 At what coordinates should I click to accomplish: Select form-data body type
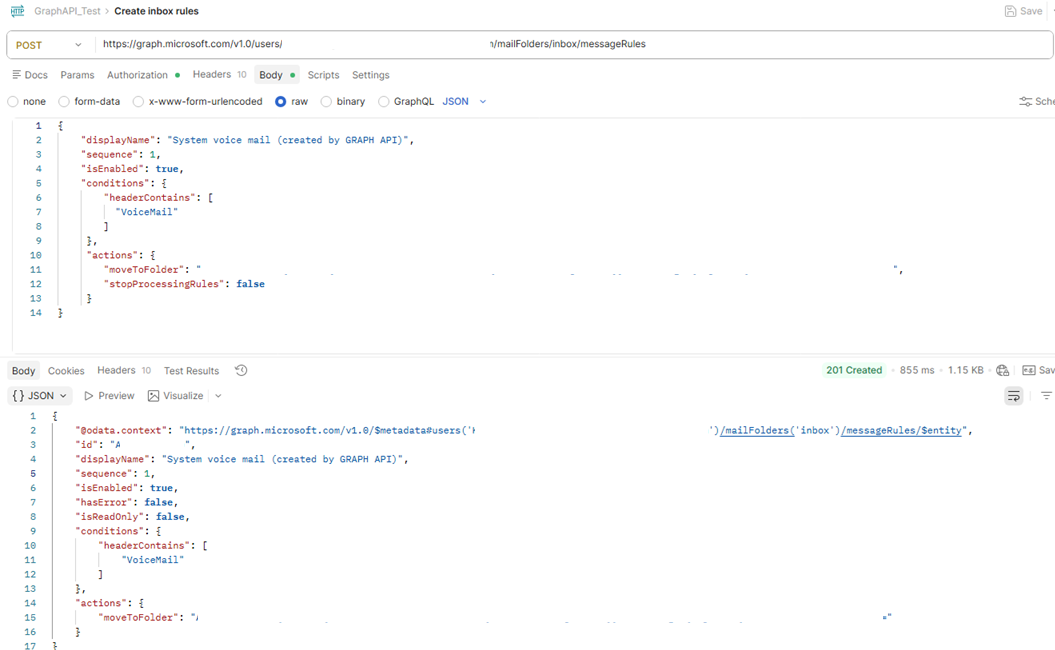[64, 102]
